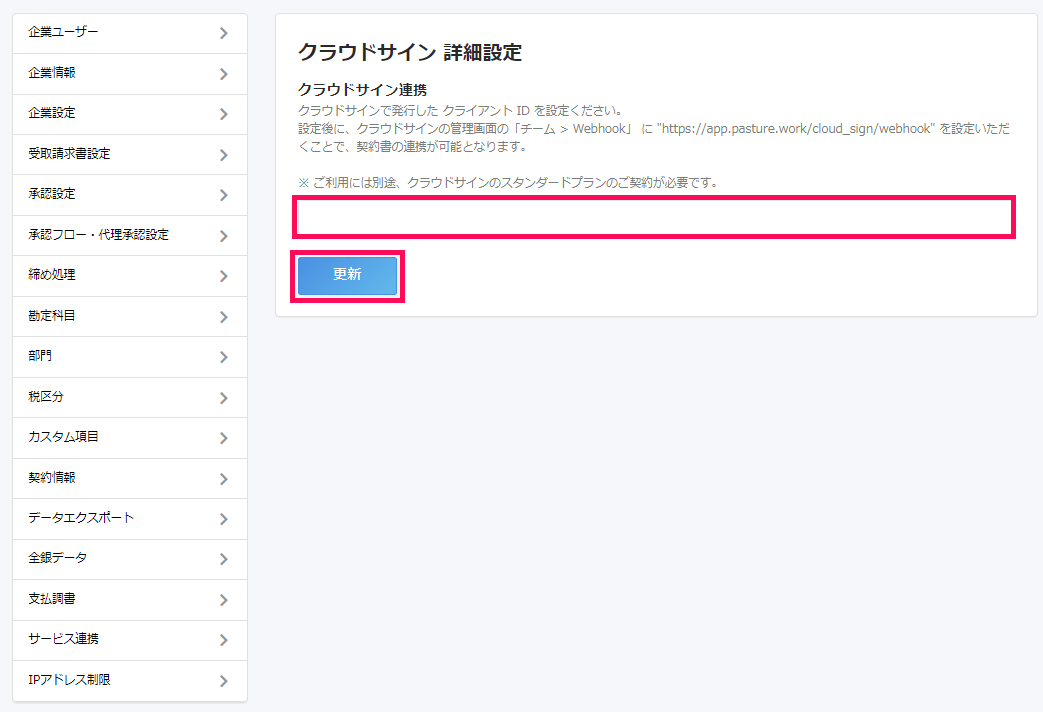The height and width of the screenshot is (712, 1043).
Task: Click the chevron next to IPアドレス制限
Action: [224, 681]
